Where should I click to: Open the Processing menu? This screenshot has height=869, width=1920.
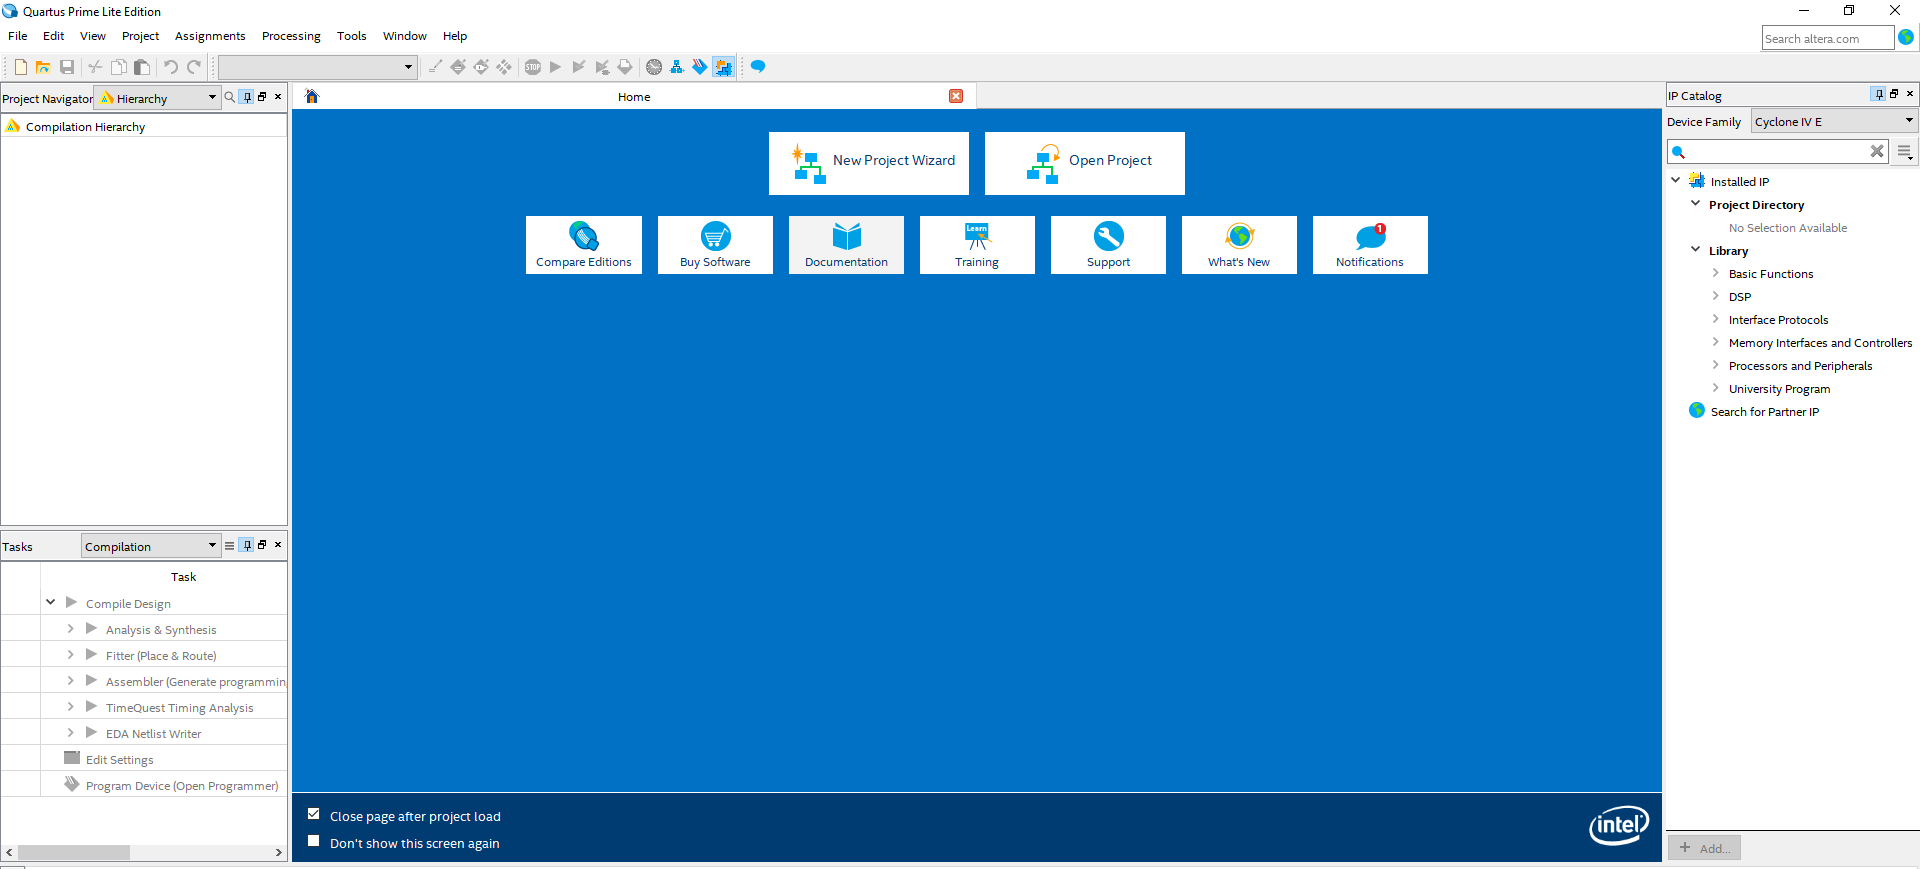(x=291, y=36)
